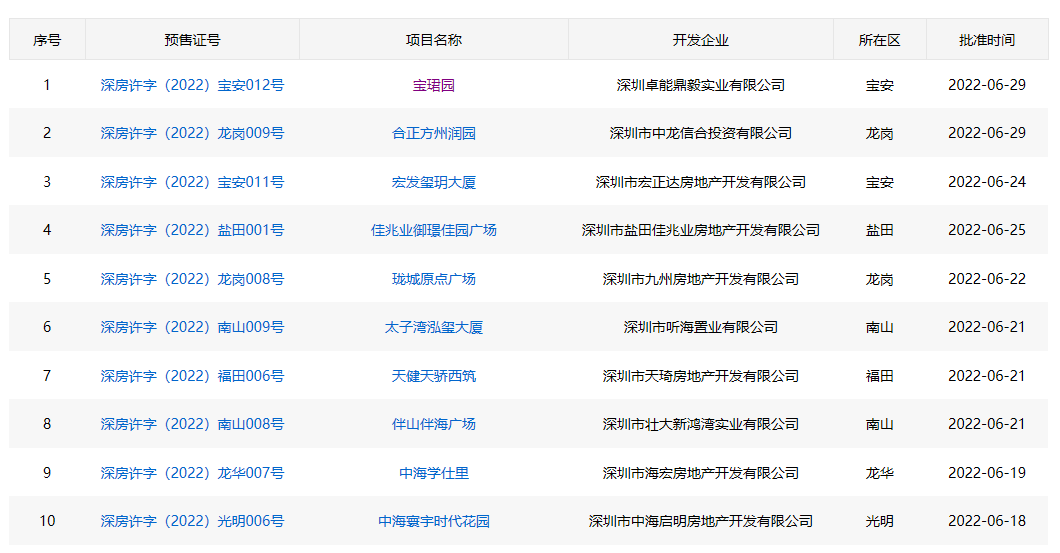
Task: Click the 序号 column header
Action: tap(47, 40)
